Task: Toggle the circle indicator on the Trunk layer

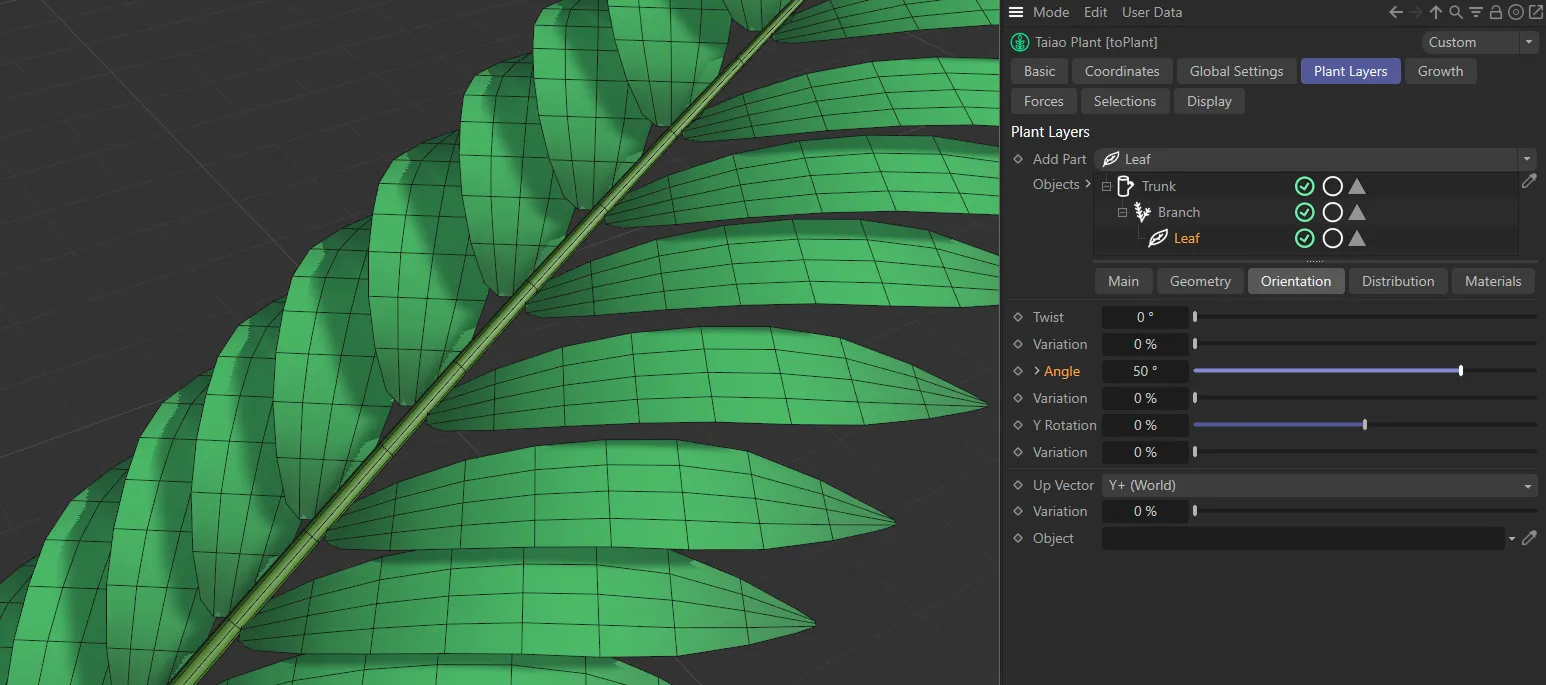Action: point(1332,186)
